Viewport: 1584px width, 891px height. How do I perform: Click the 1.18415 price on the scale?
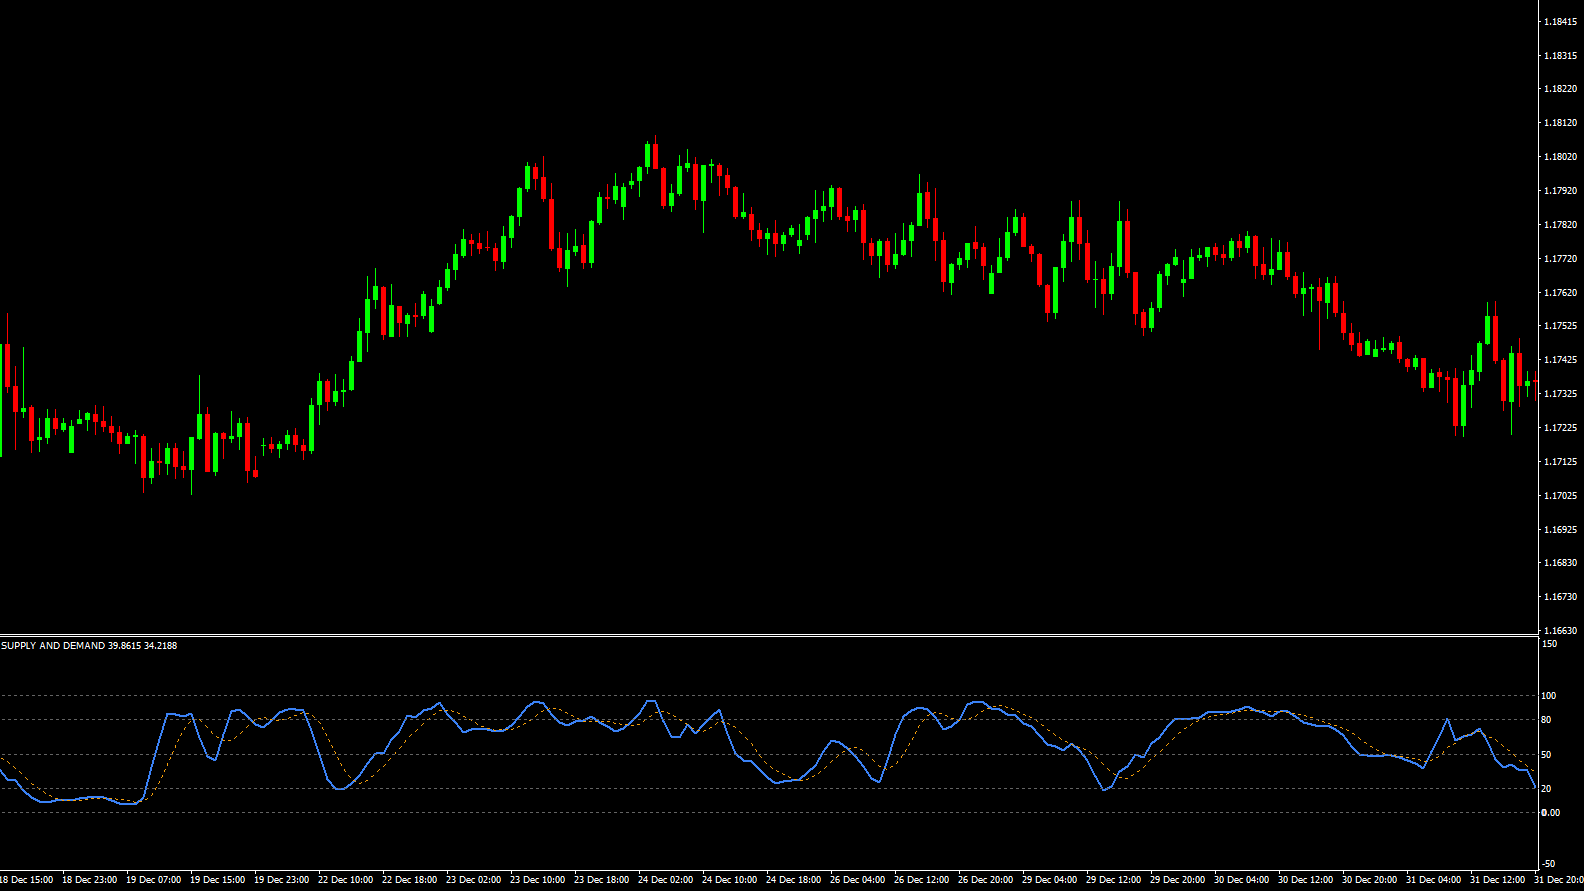(1560, 22)
